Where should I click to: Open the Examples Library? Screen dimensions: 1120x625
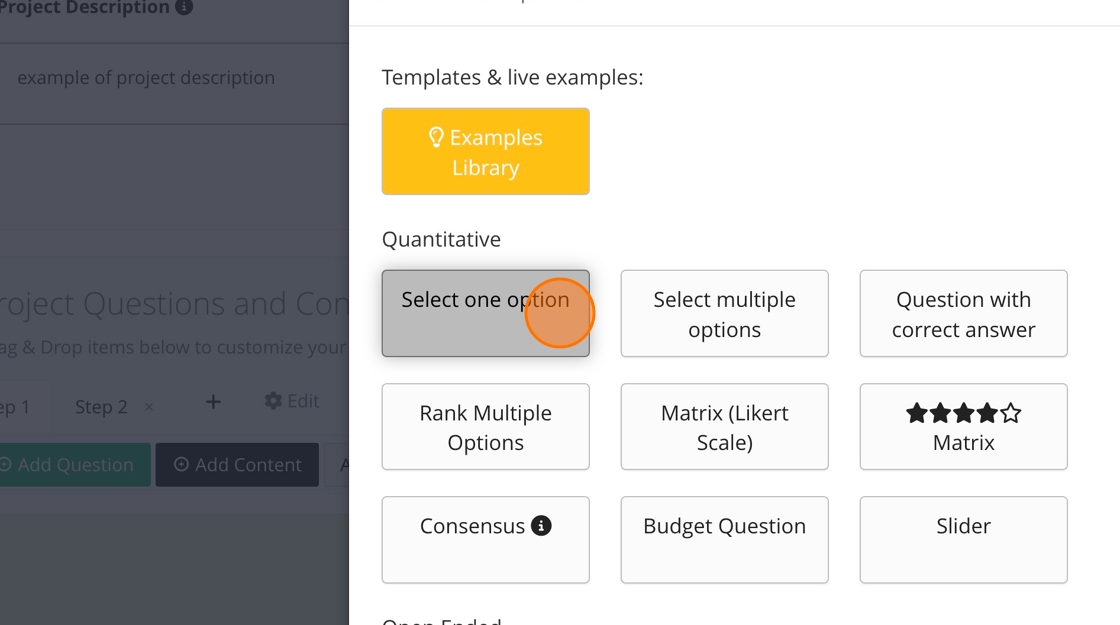click(485, 152)
